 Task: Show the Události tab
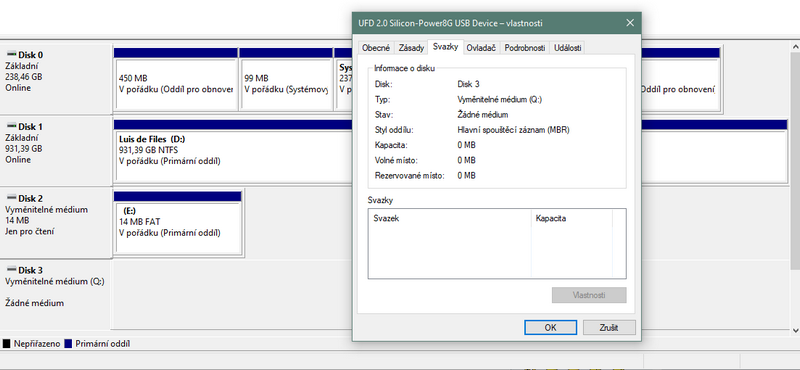(x=567, y=48)
